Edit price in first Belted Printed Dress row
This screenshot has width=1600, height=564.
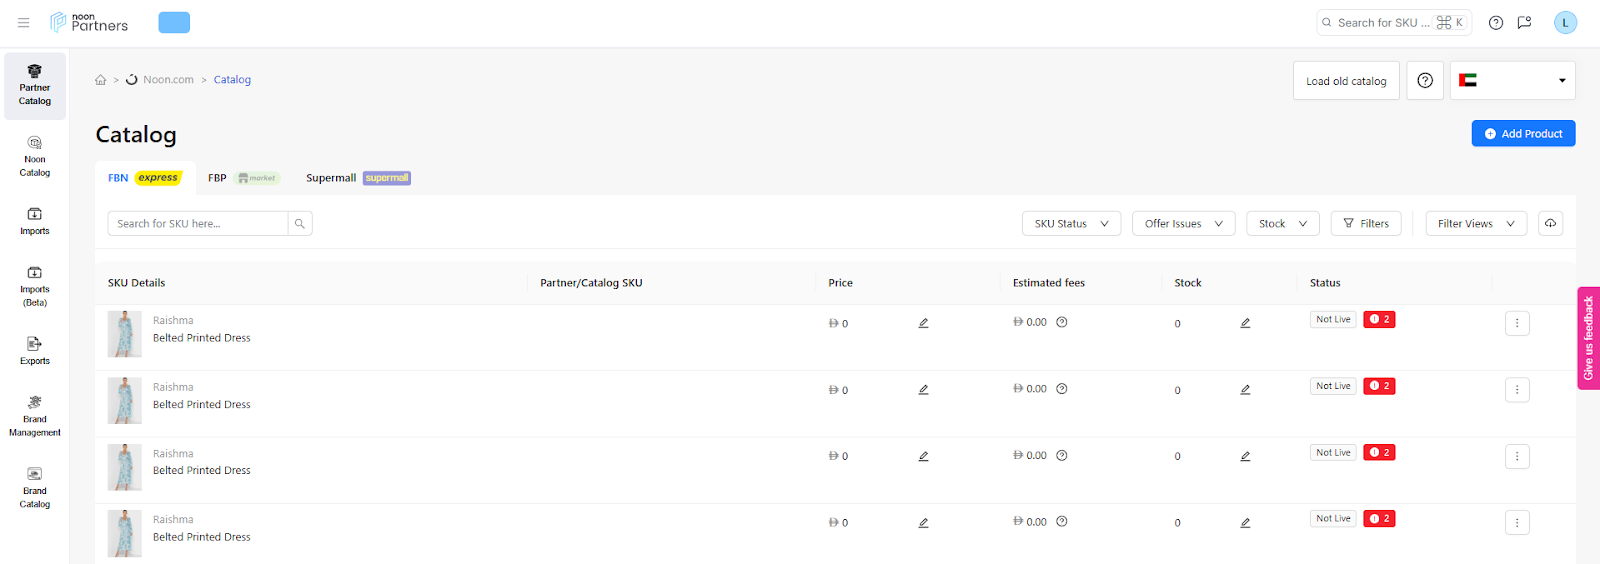pos(923,323)
